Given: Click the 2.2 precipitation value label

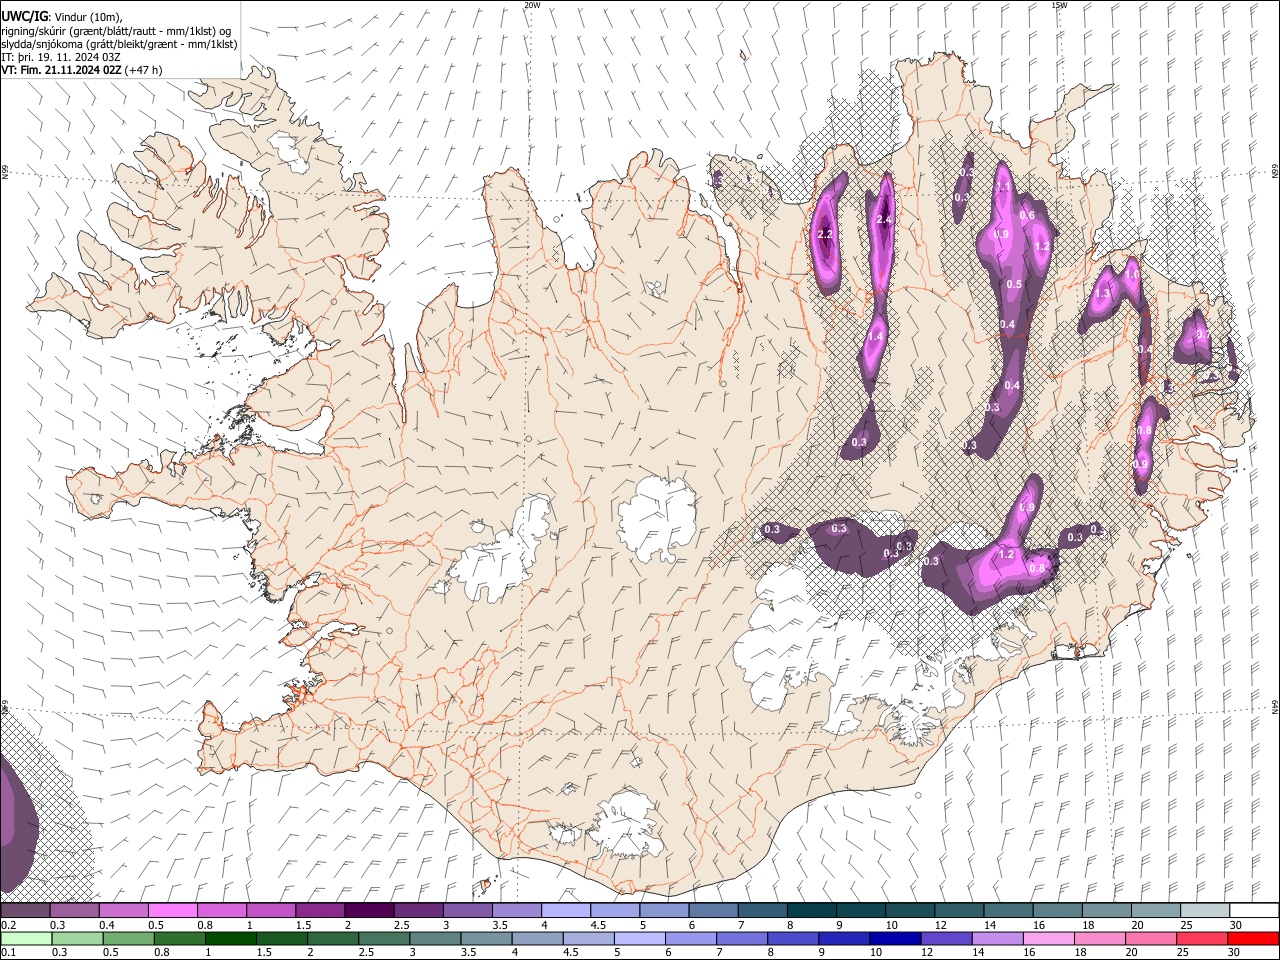Looking at the screenshot, I should (x=825, y=234).
